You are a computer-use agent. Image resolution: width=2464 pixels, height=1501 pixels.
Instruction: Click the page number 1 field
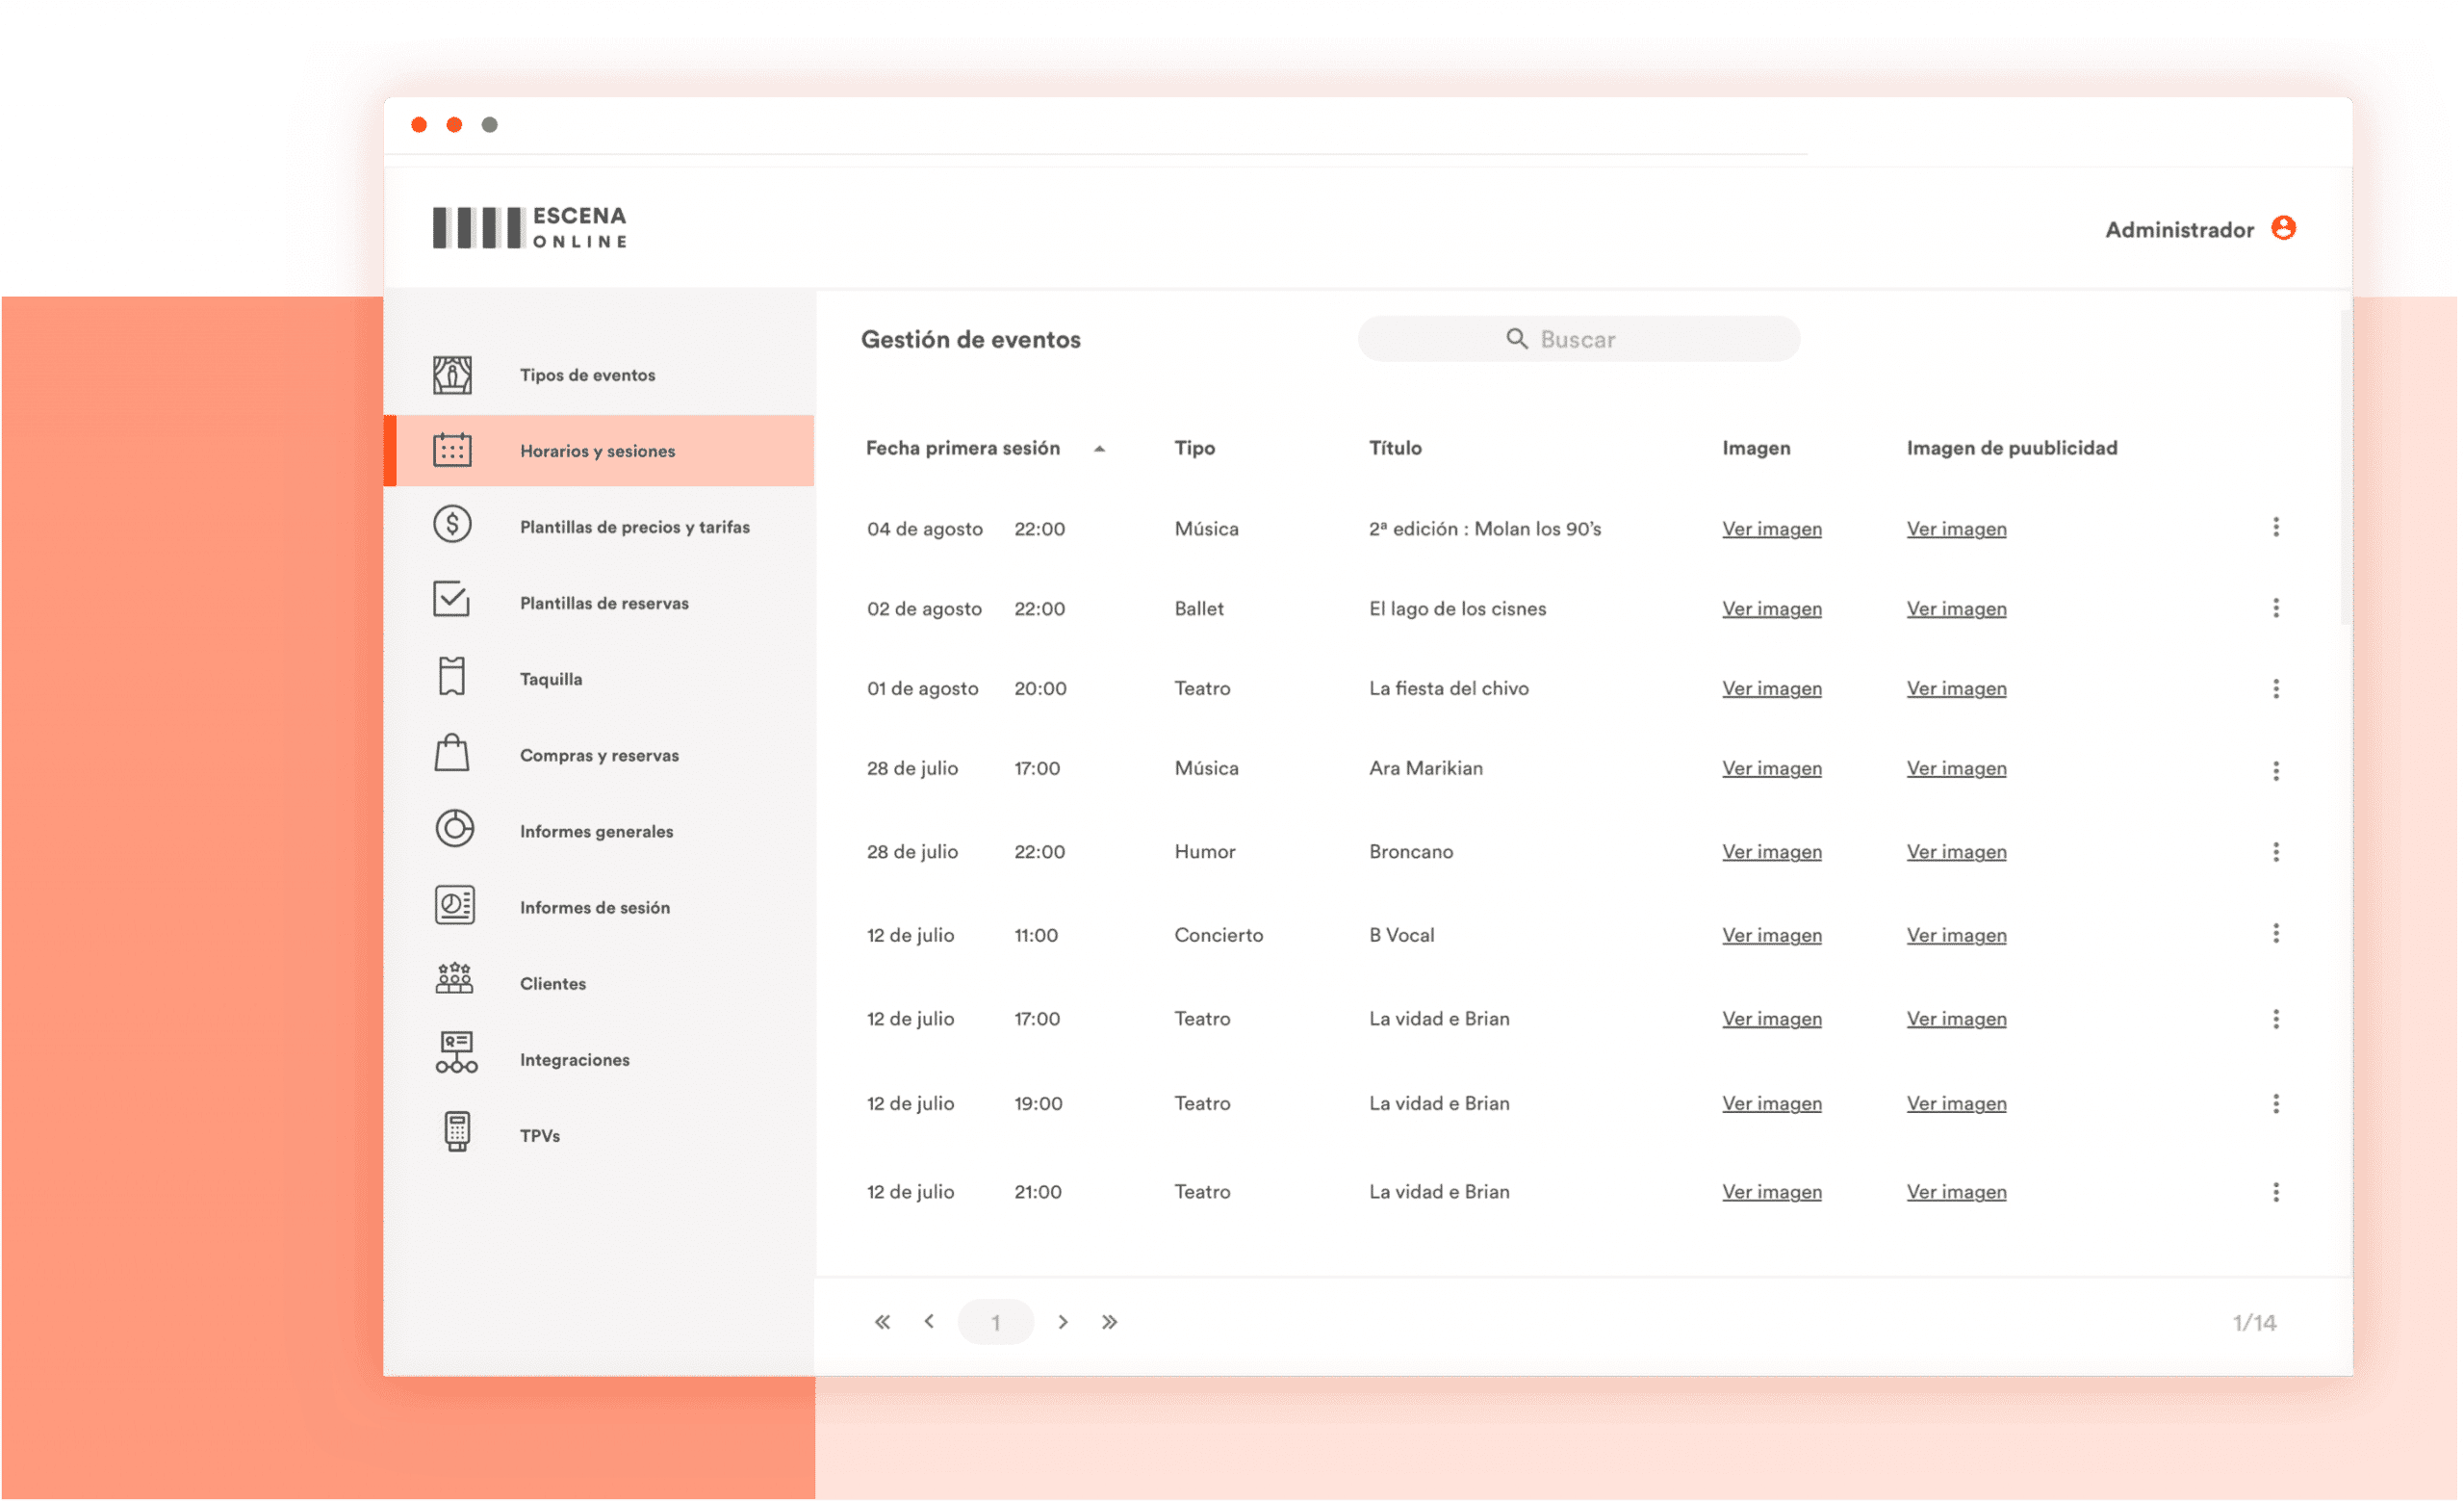(x=996, y=1323)
